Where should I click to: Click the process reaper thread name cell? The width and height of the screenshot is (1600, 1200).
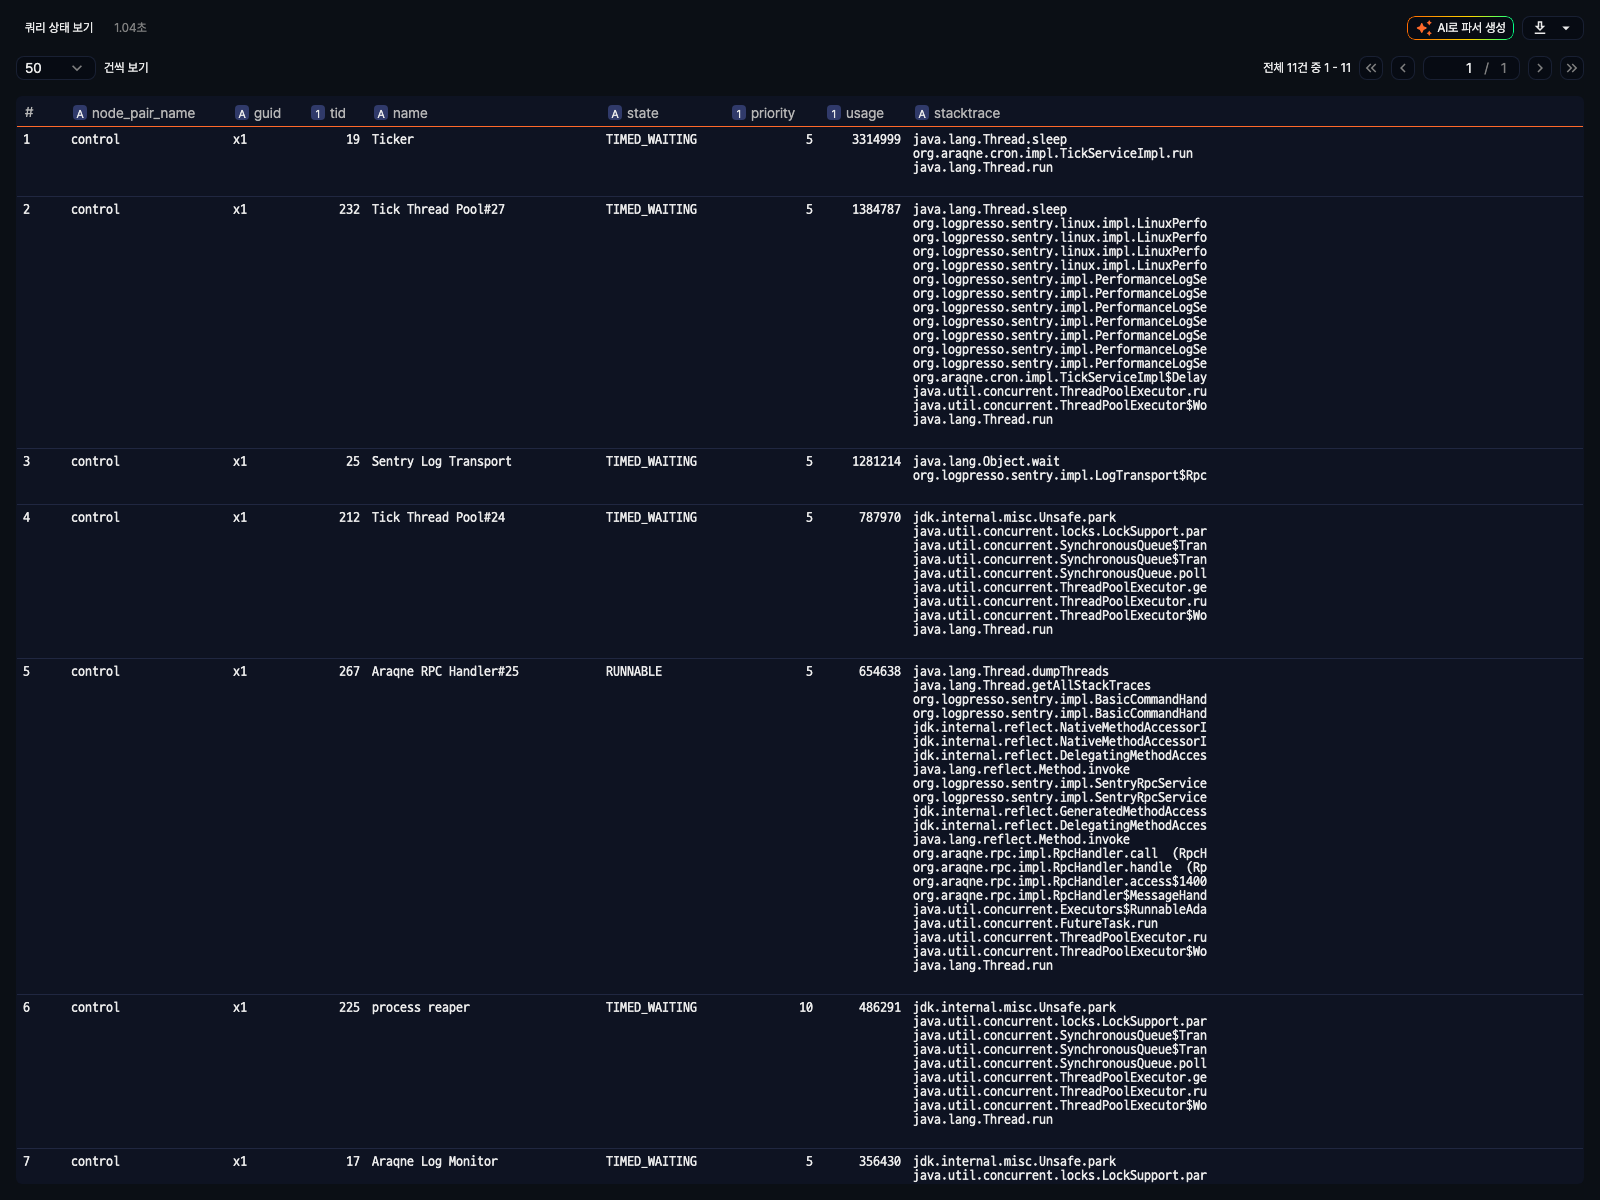(420, 1008)
